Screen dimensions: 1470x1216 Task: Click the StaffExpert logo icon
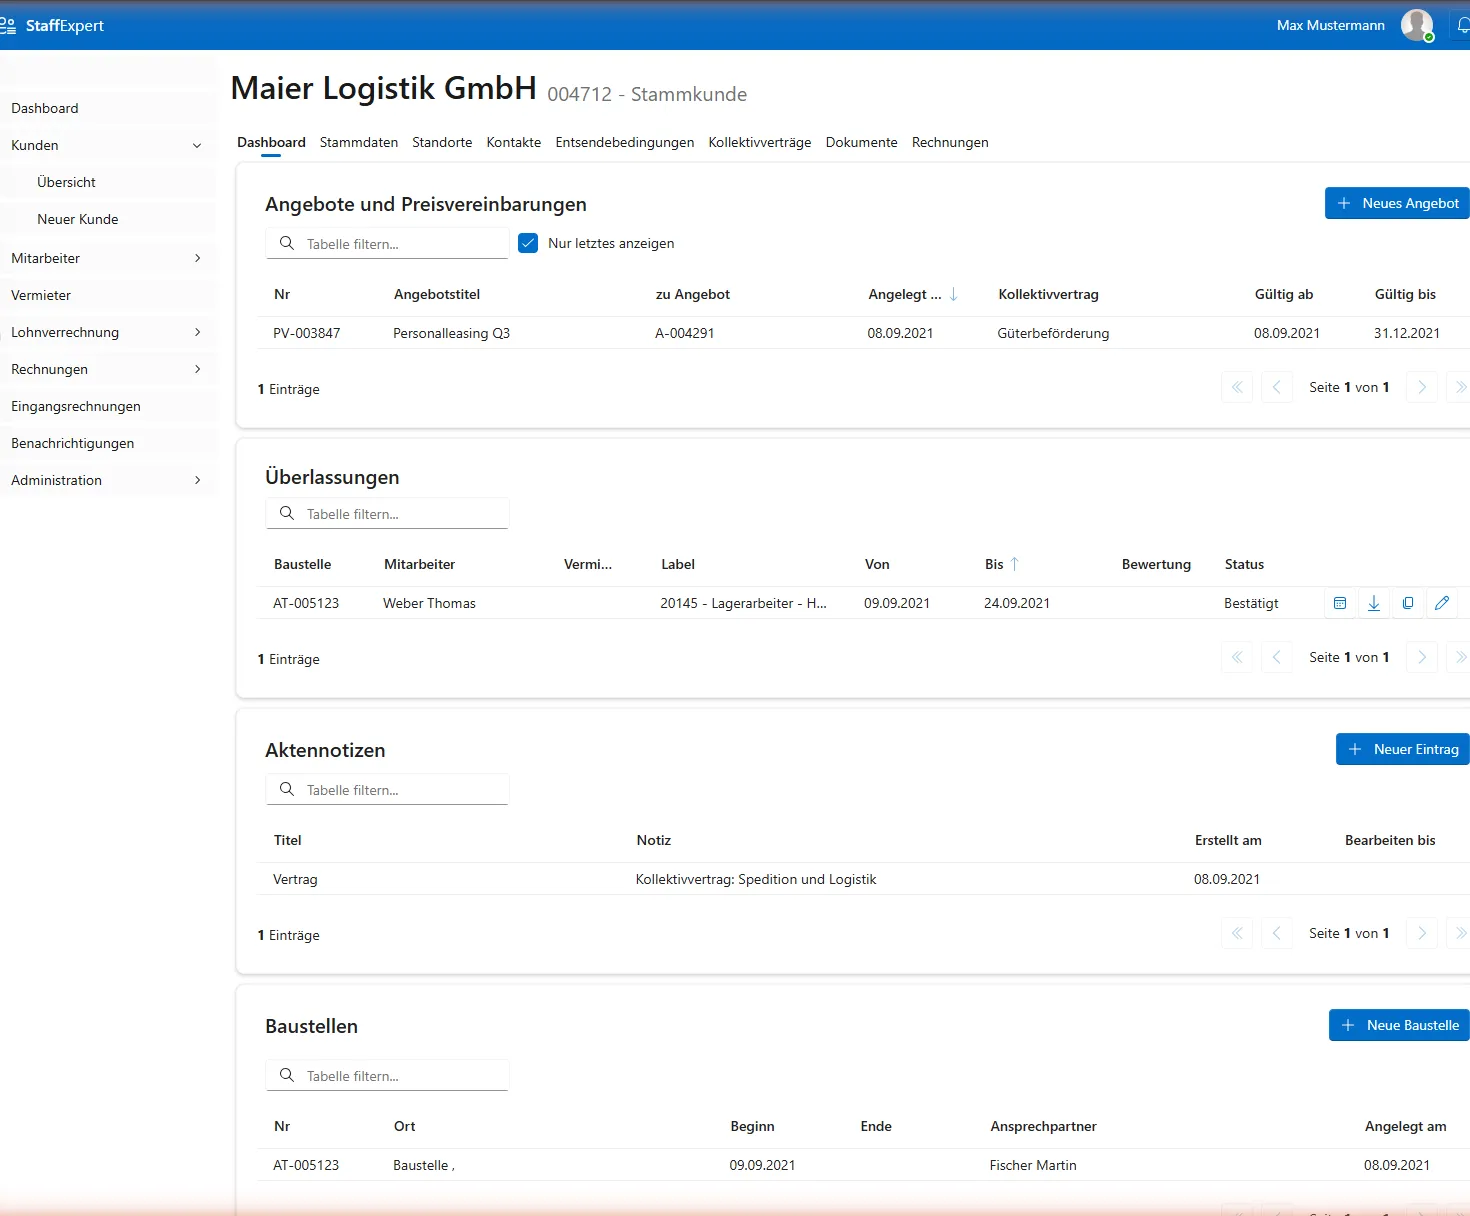tap(10, 24)
